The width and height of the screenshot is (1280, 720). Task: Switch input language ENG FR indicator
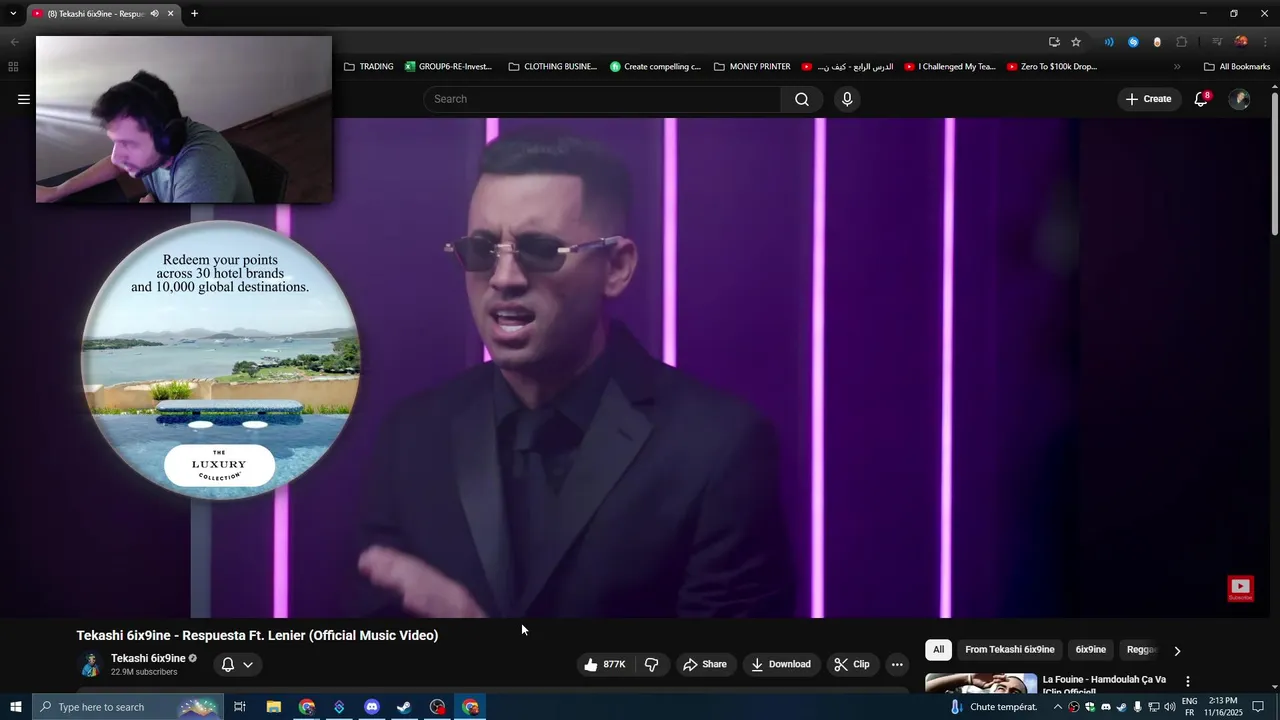pos(1189,707)
